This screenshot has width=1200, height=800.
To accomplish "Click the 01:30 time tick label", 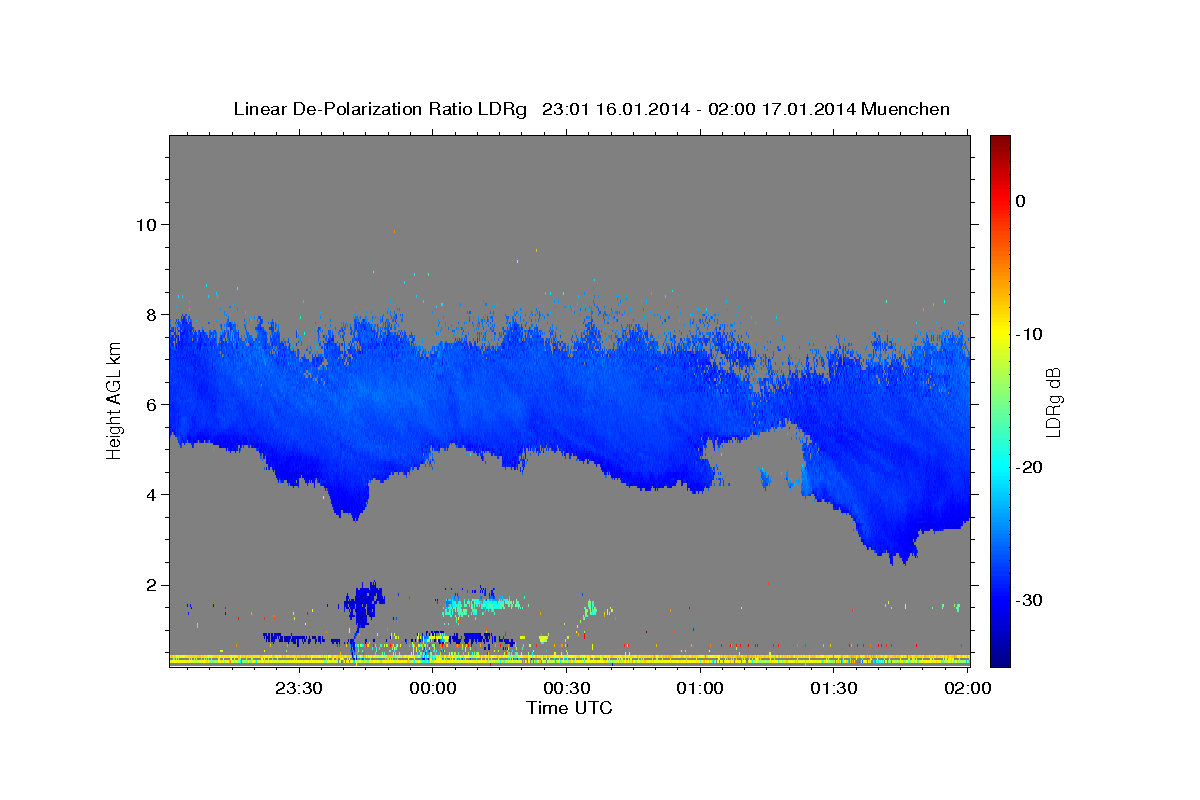I will [x=833, y=688].
